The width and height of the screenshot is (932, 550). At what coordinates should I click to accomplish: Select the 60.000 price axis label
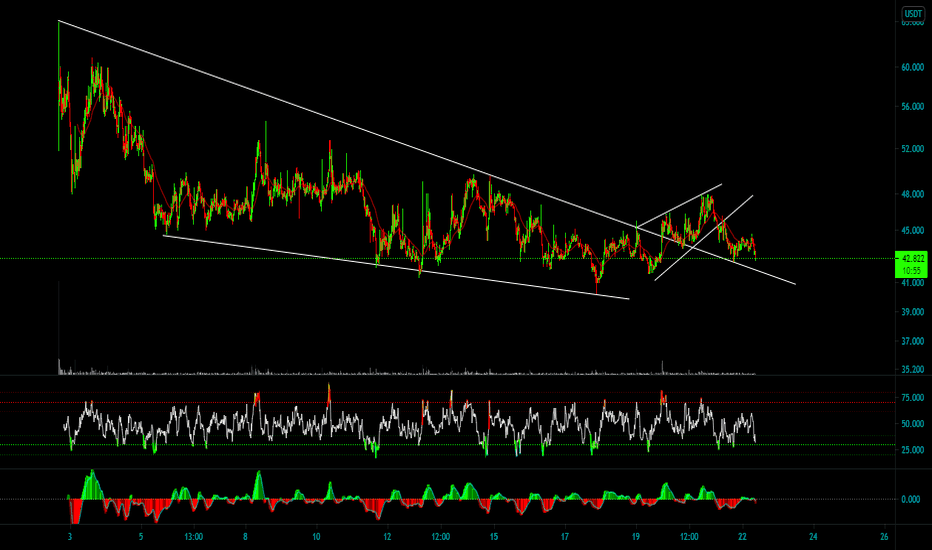point(912,67)
